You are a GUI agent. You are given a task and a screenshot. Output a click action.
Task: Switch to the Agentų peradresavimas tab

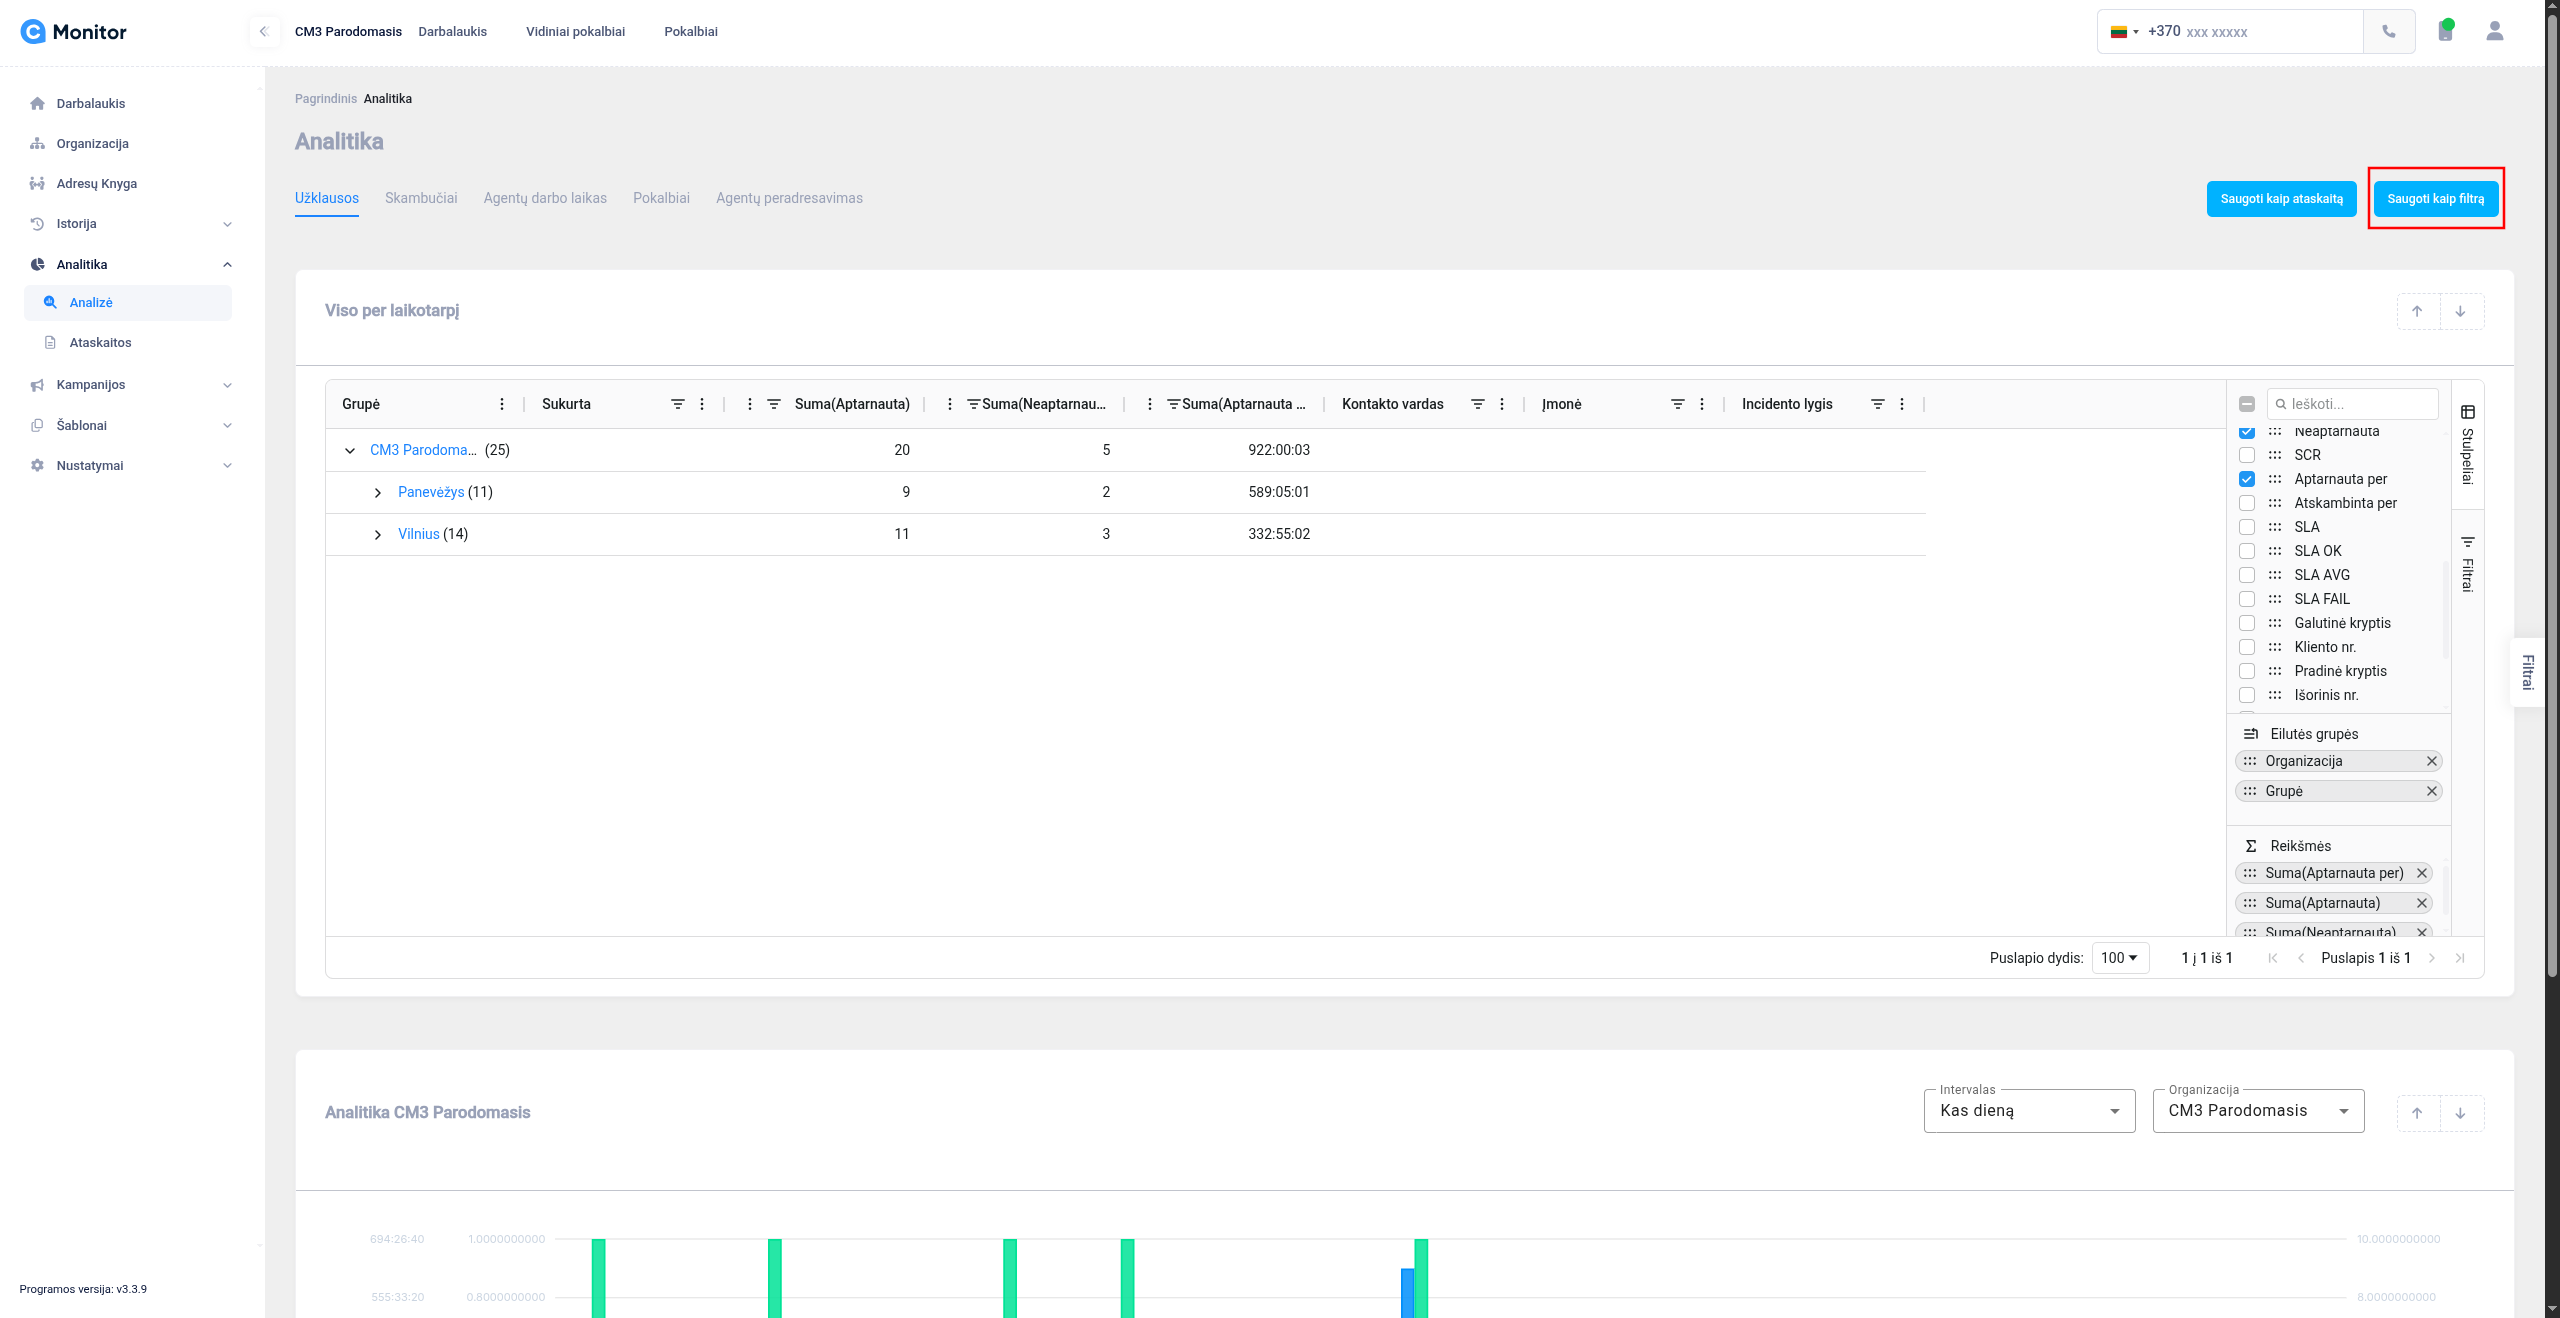(x=789, y=198)
